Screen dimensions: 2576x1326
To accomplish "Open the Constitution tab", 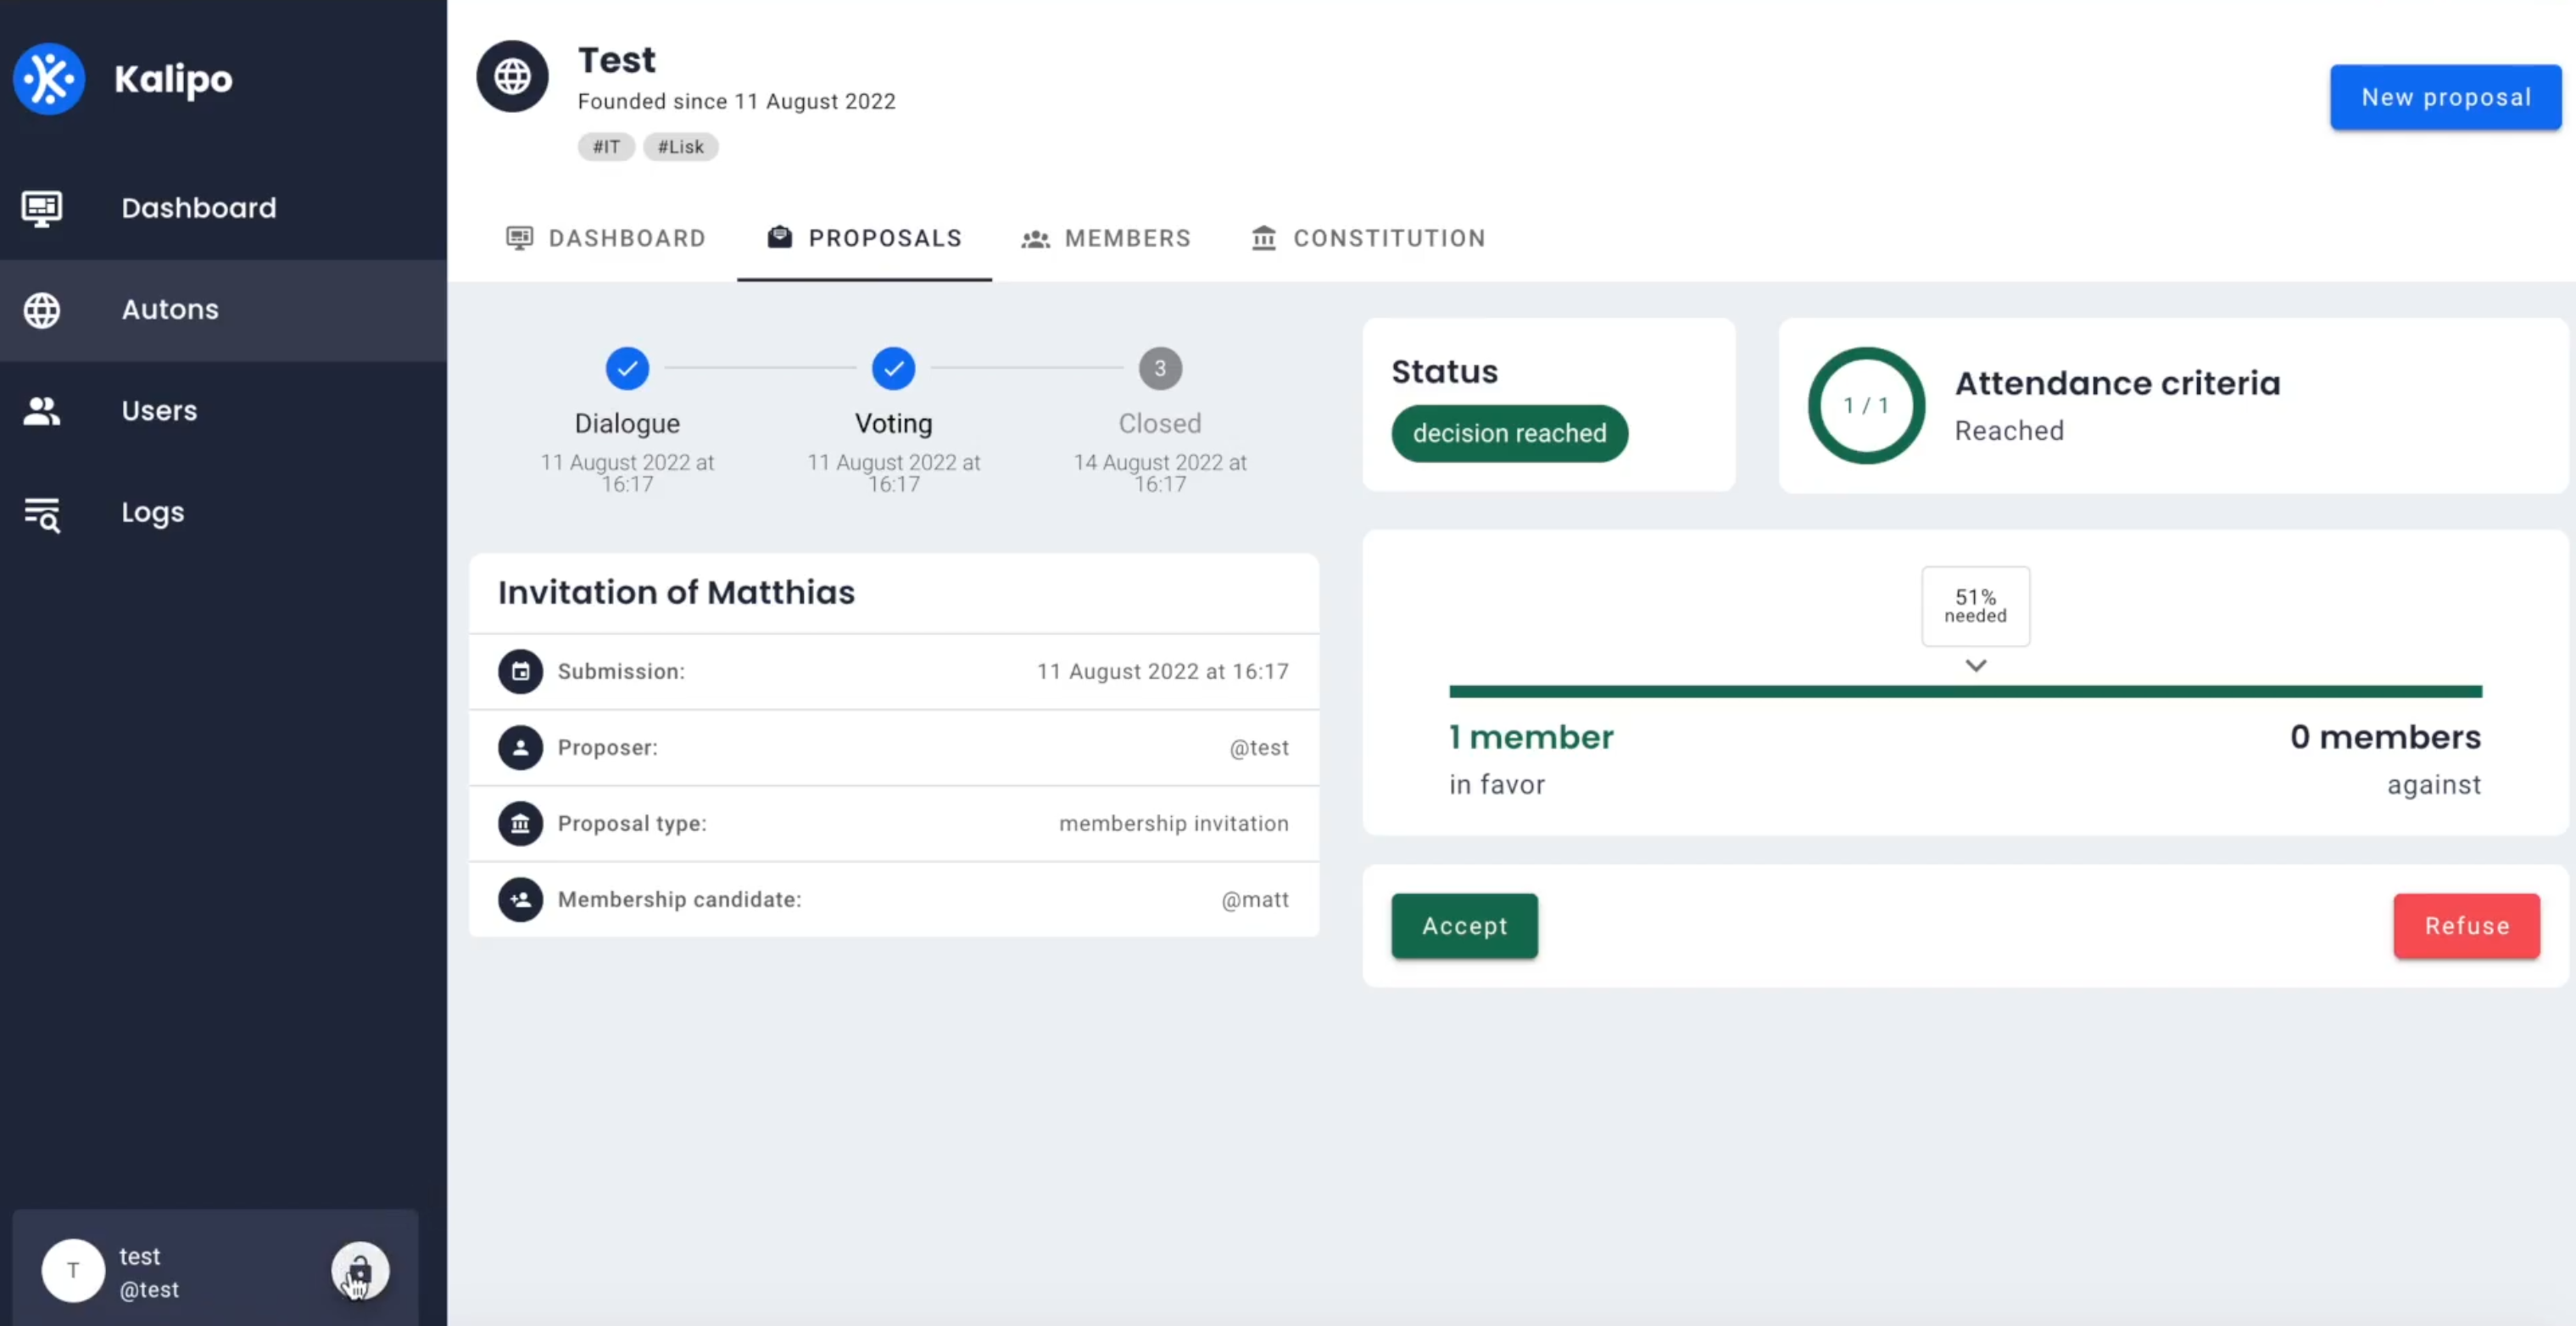I will click(x=1368, y=238).
